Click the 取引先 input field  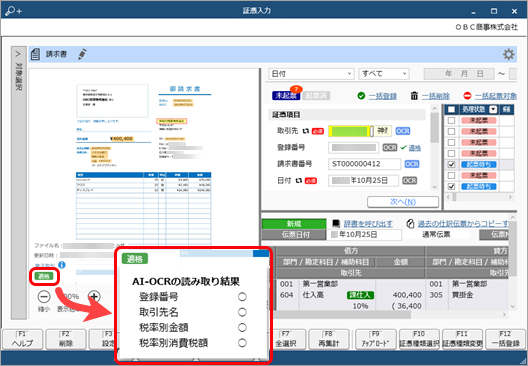pos(360,131)
